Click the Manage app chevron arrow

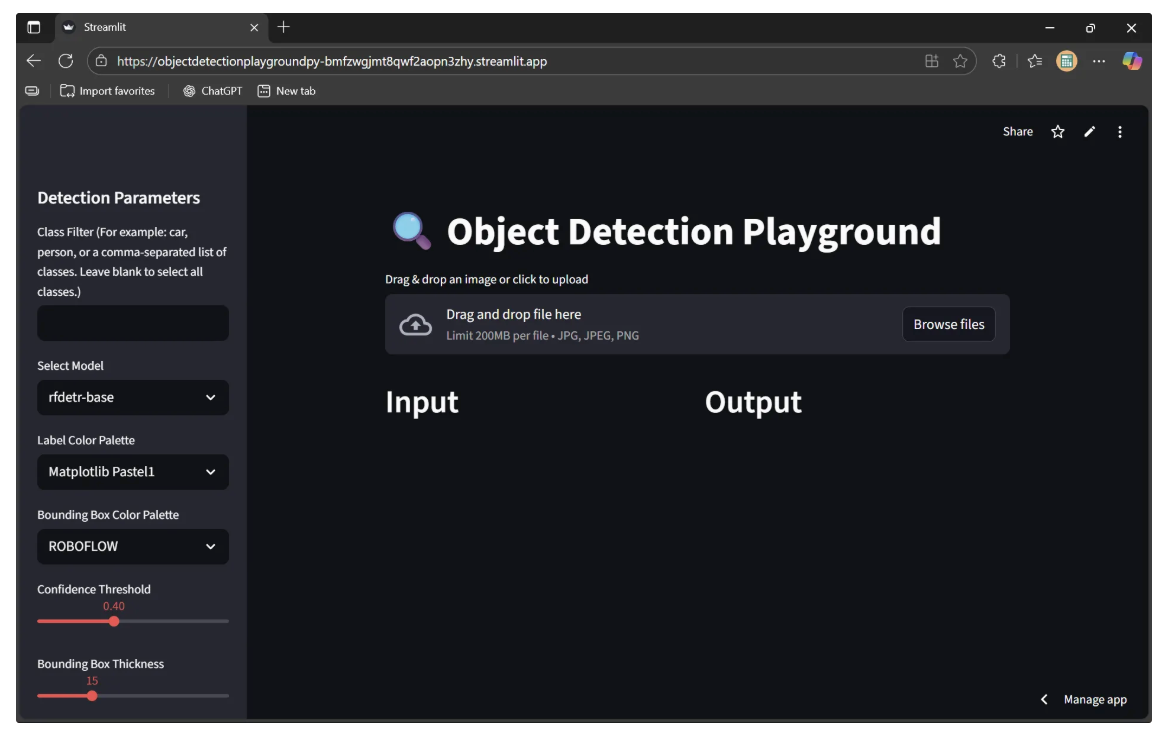[x=1044, y=699]
